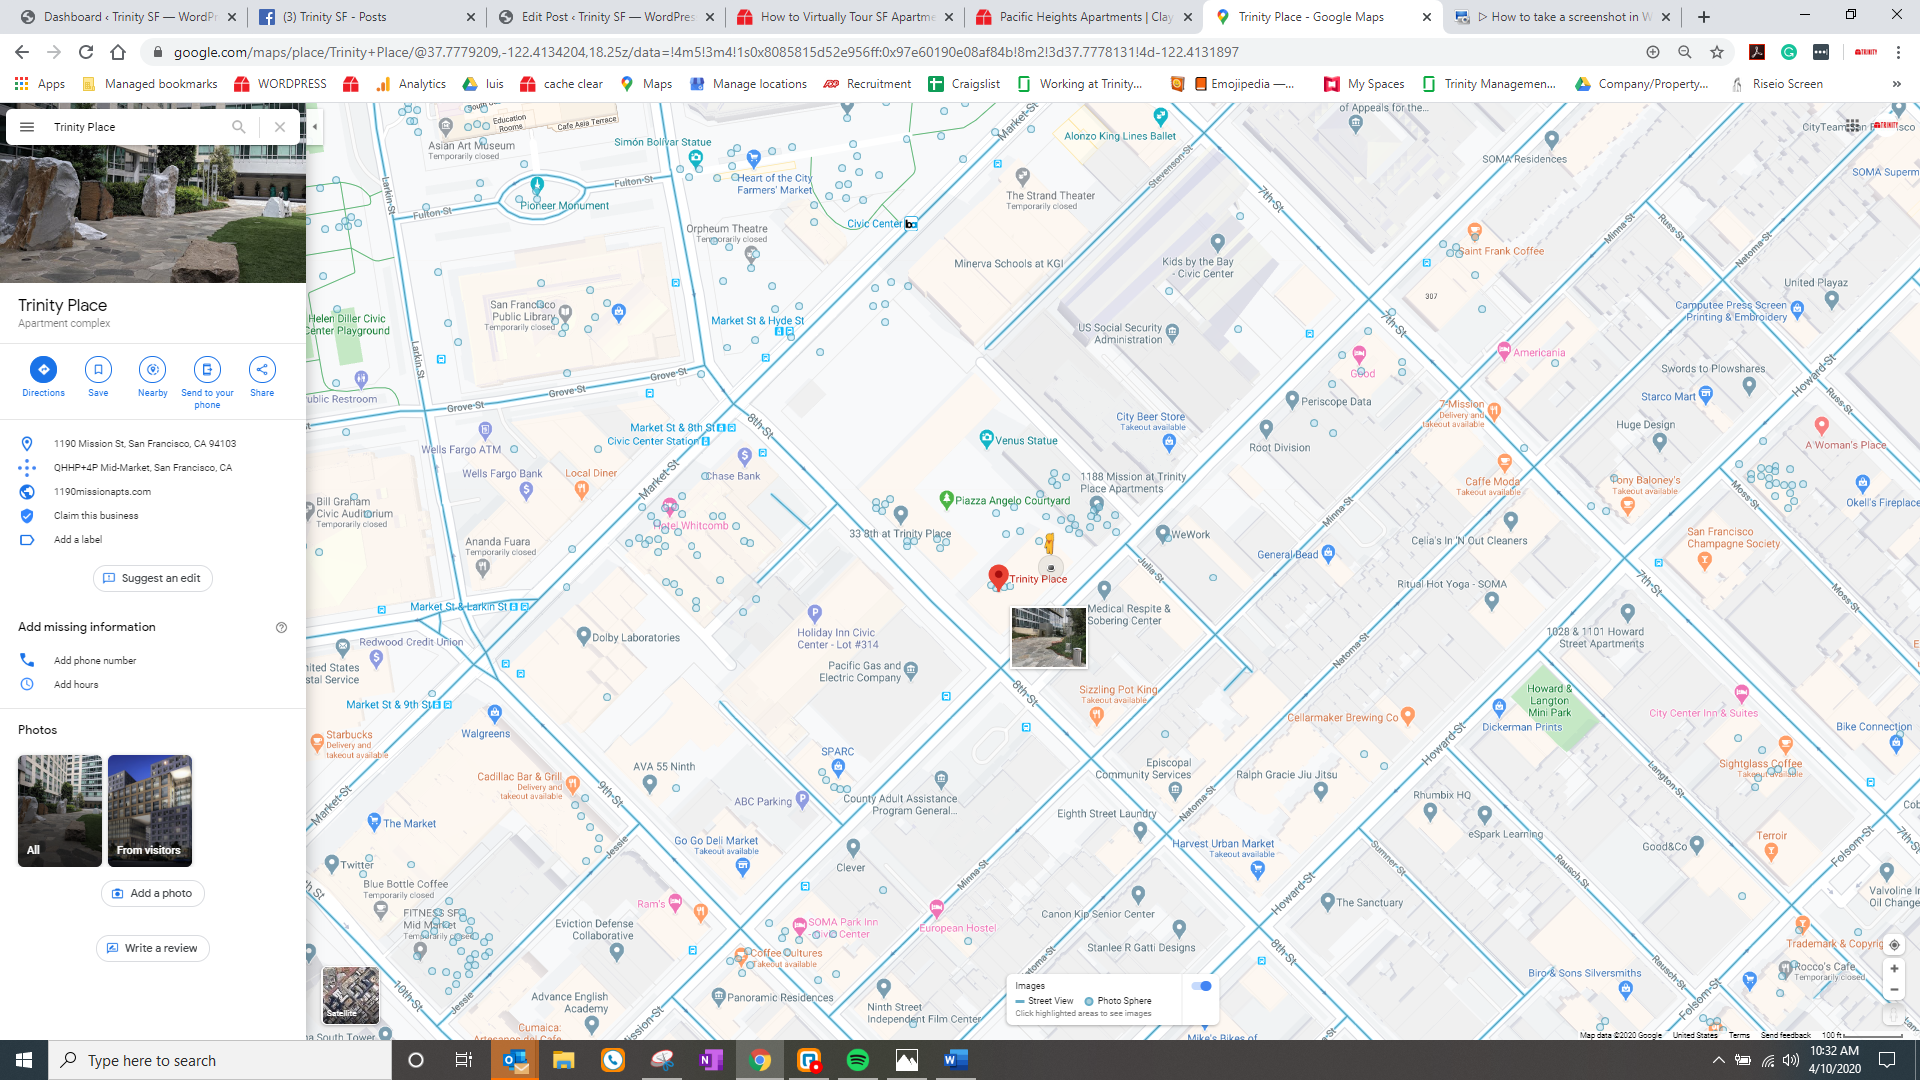
Task: Open Word from taskbar
Action: [955, 1060]
